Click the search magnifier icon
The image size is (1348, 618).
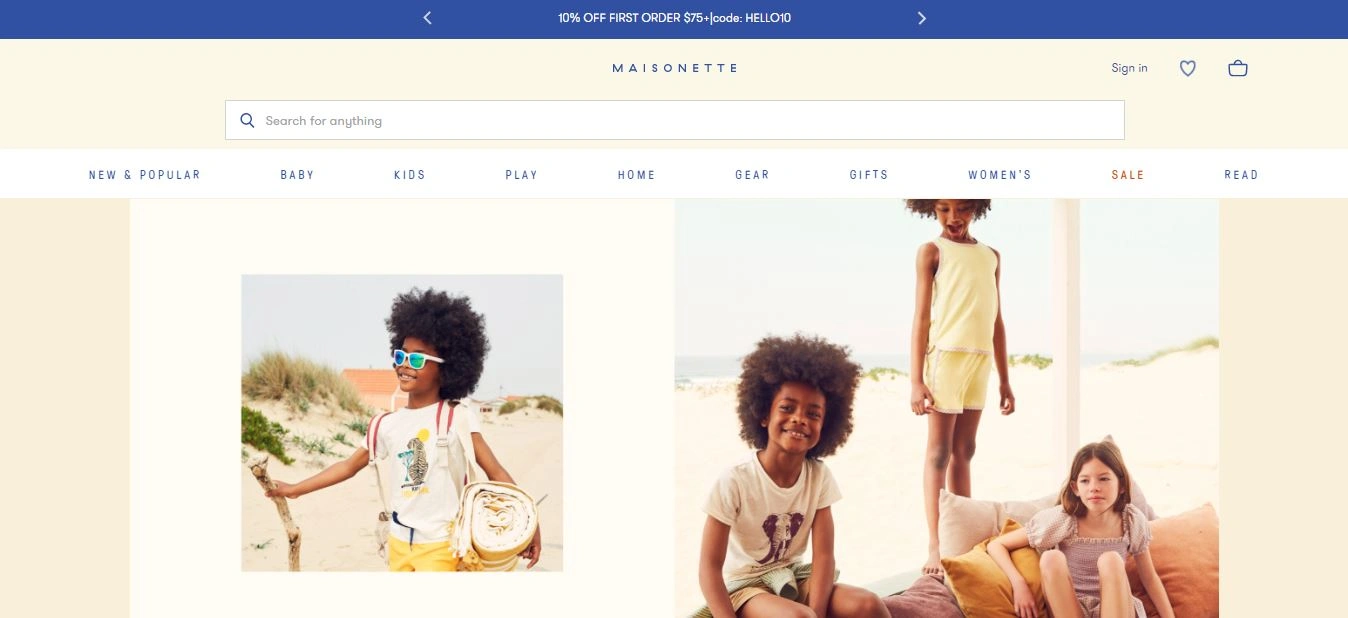click(x=248, y=121)
